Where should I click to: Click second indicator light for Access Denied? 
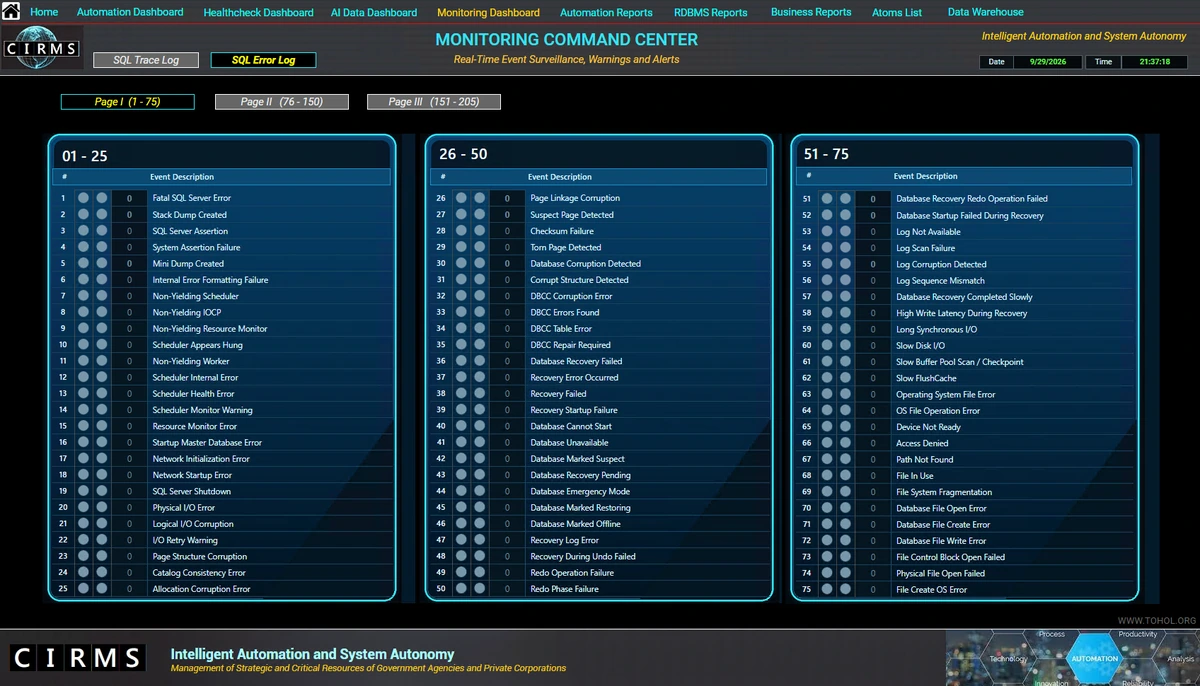845,443
